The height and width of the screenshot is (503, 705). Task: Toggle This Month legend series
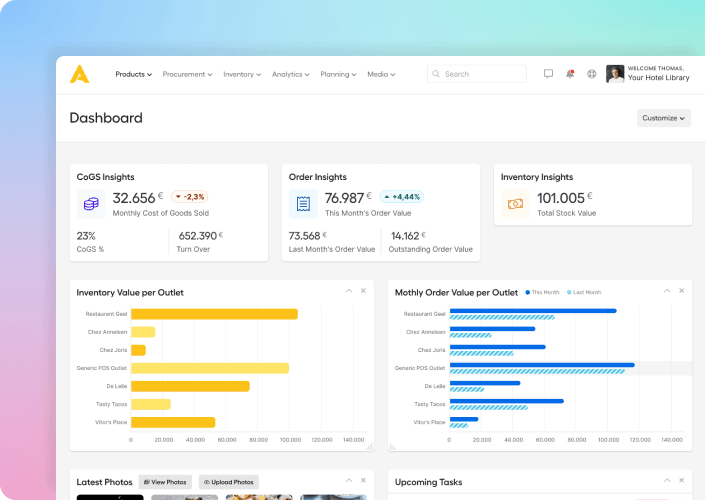click(x=542, y=292)
